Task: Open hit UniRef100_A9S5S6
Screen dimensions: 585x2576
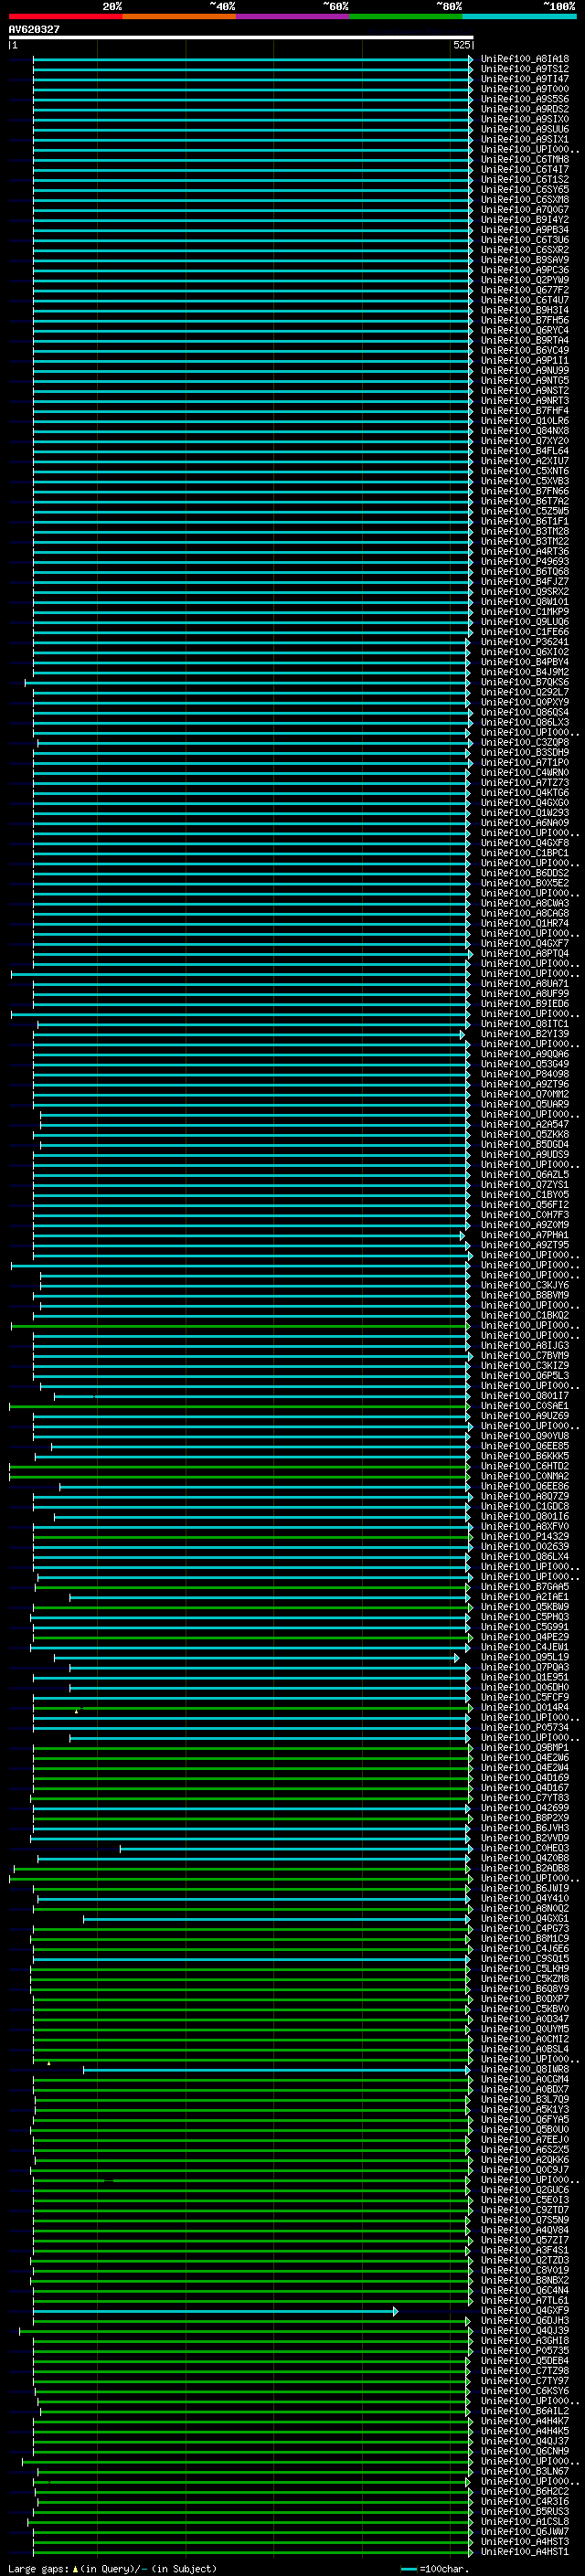Action: coord(524,99)
